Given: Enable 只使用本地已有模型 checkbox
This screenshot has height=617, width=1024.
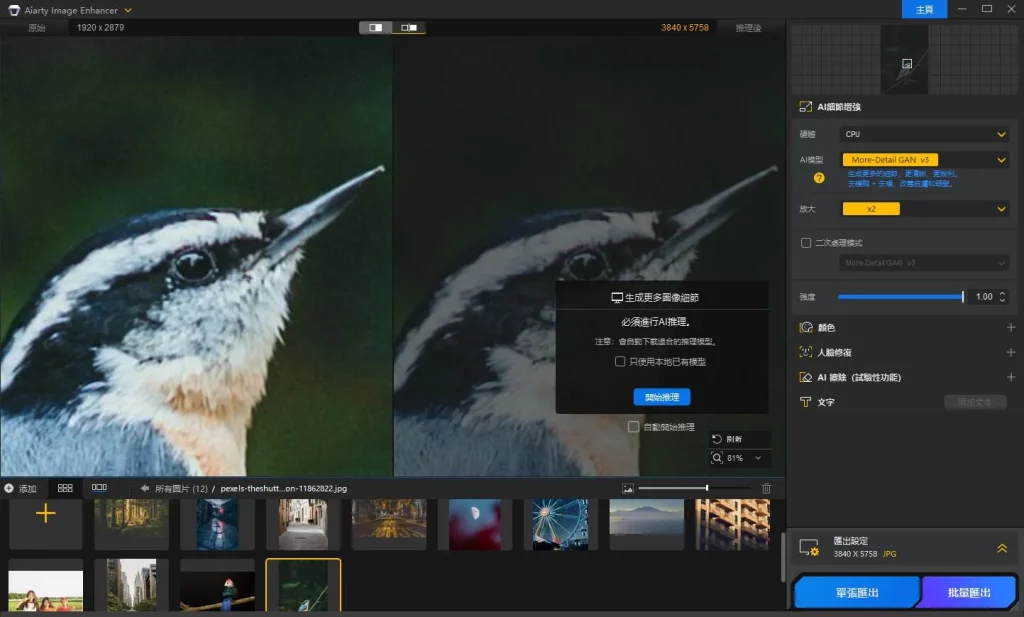Looking at the screenshot, I should (620, 362).
